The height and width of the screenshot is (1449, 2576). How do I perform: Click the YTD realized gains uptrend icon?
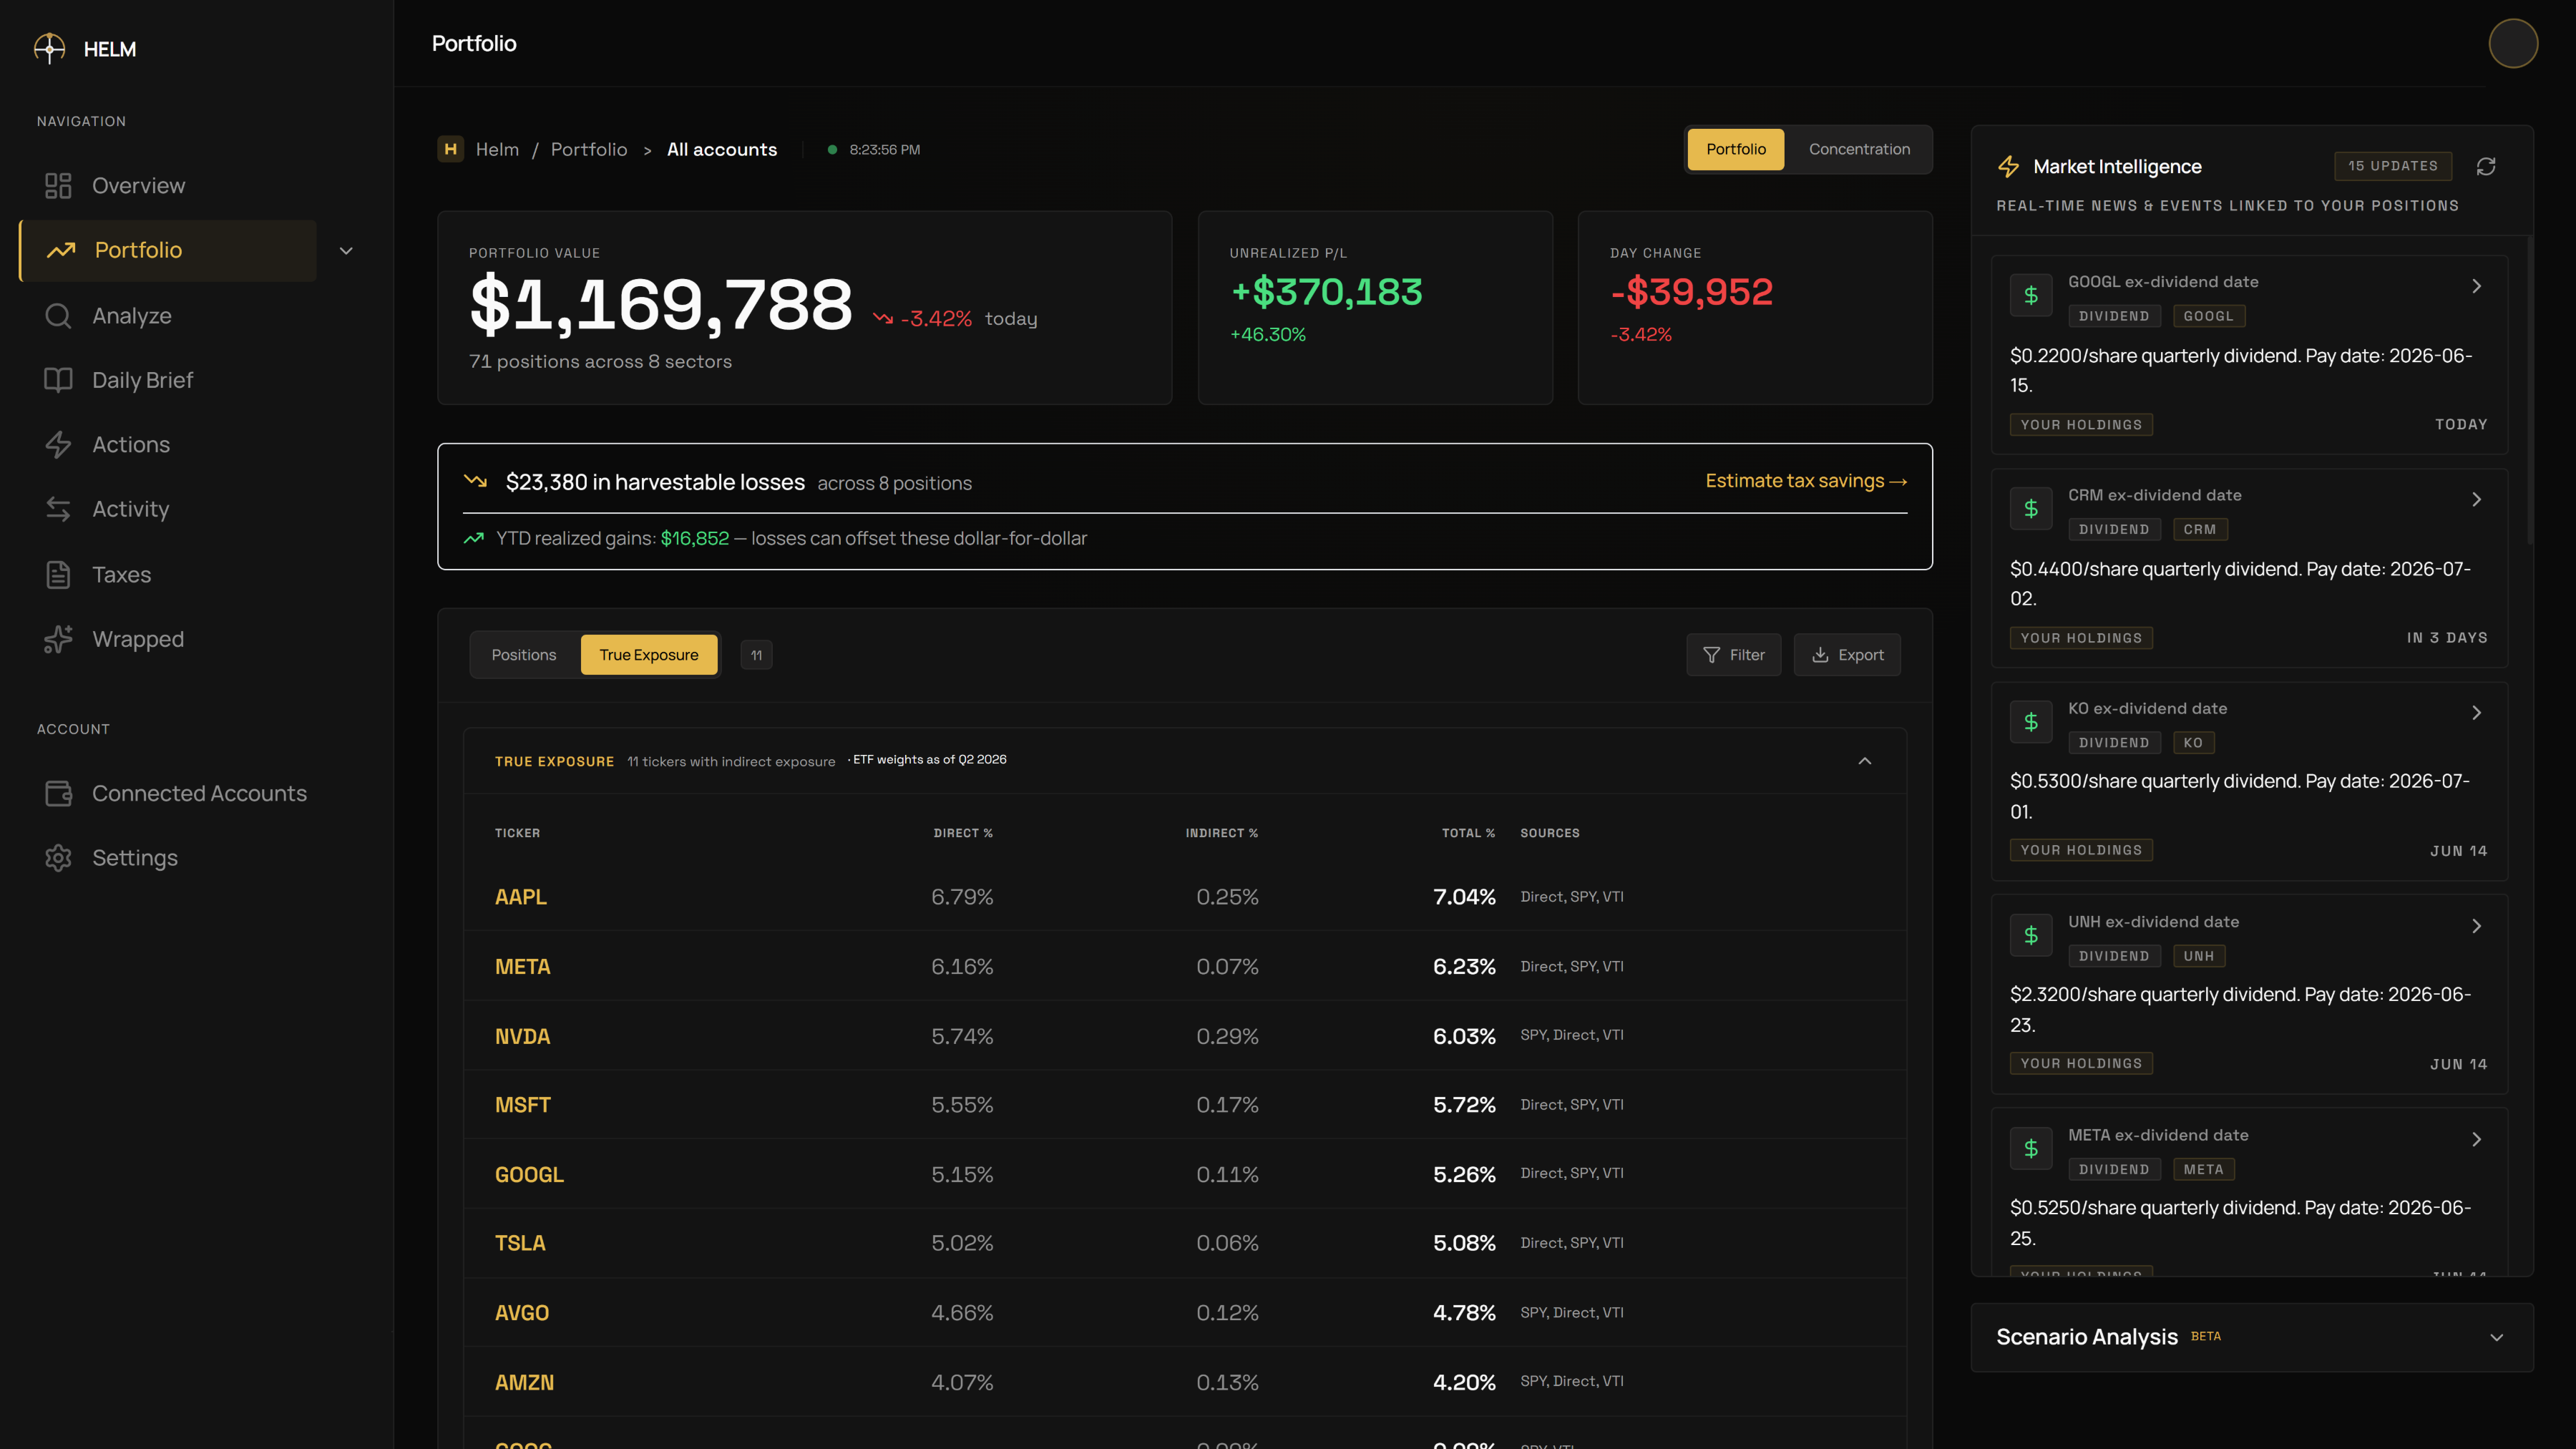(x=474, y=538)
